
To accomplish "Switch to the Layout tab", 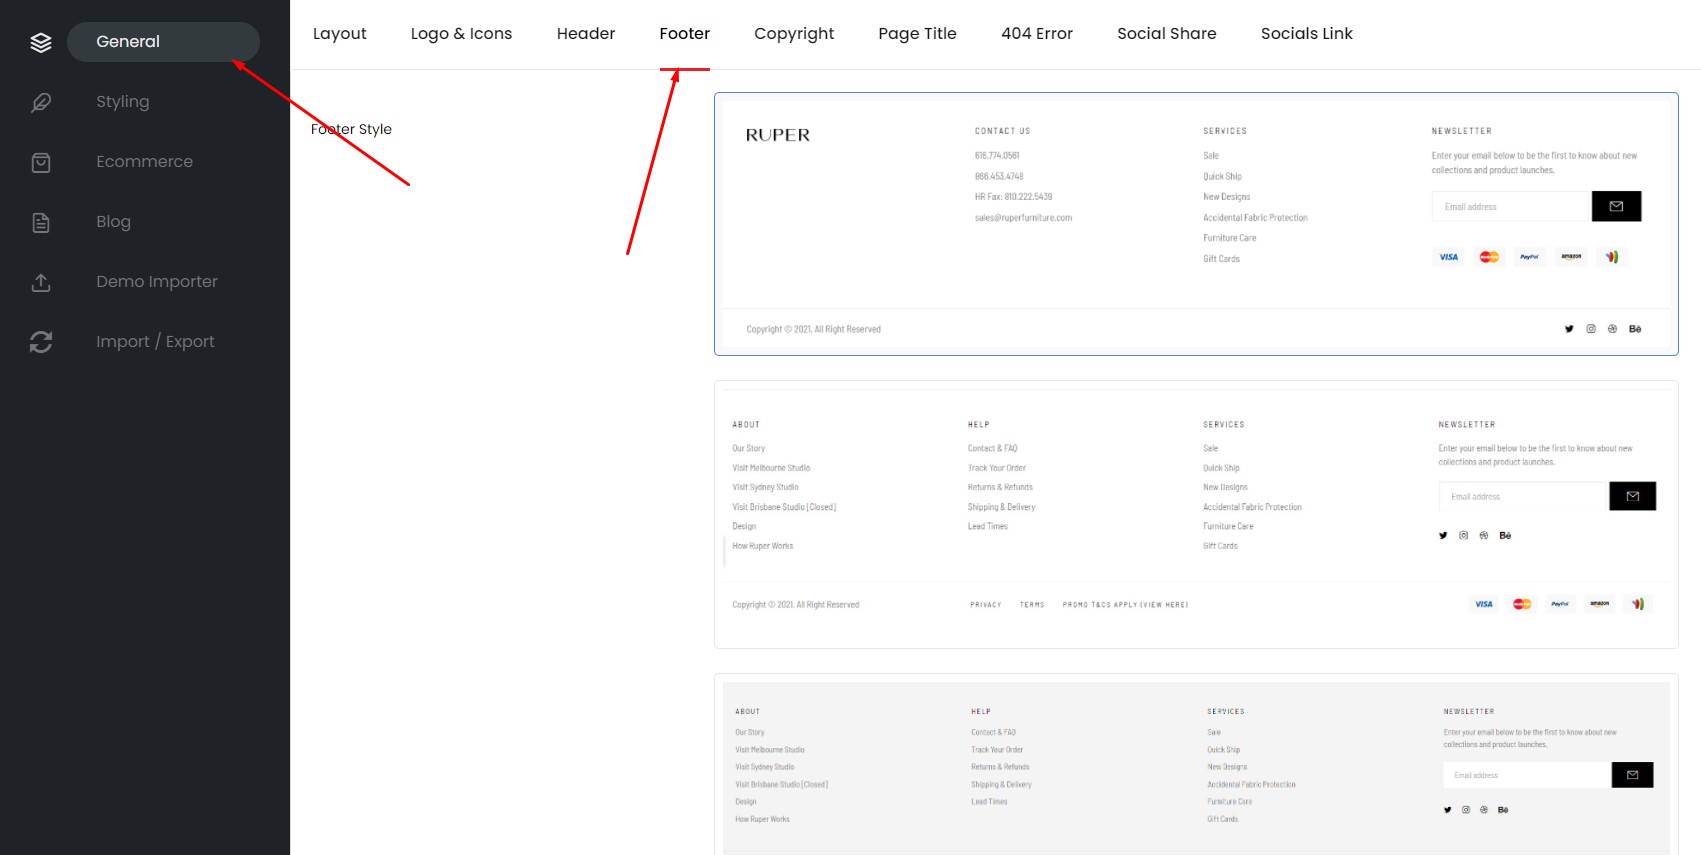I will pos(340,34).
